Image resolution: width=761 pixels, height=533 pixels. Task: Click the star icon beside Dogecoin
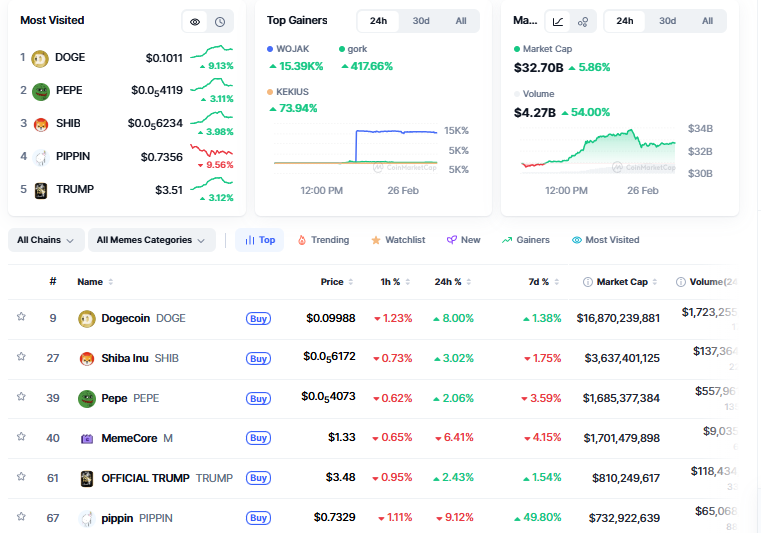(x=21, y=317)
